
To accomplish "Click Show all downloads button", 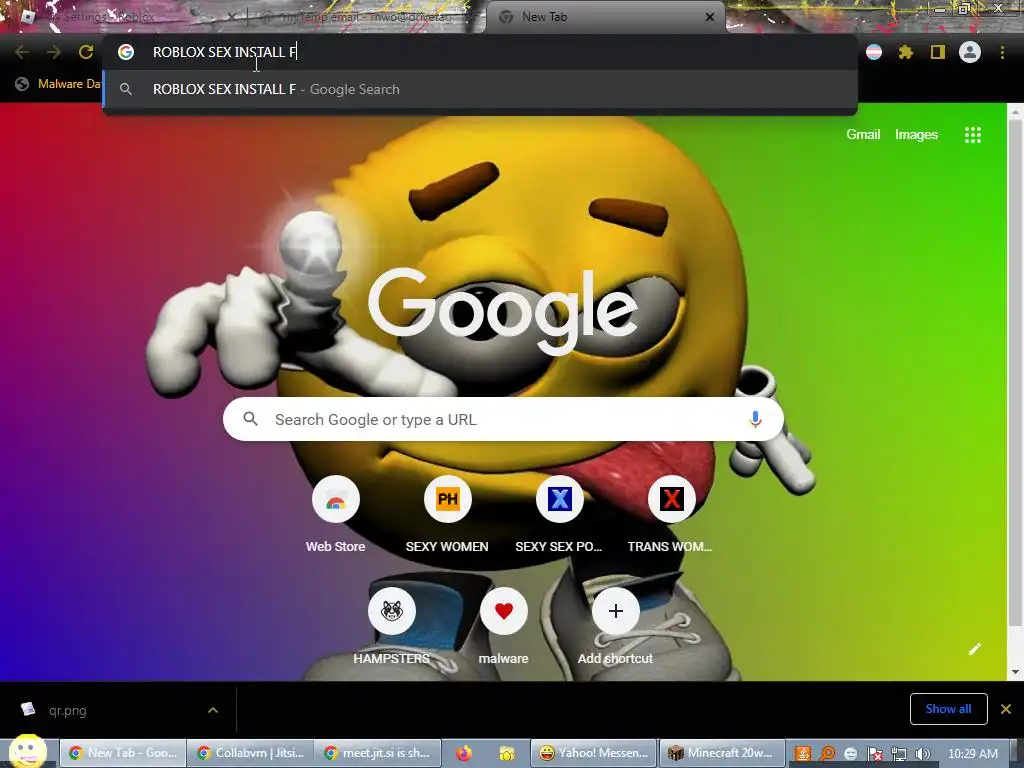I will click(x=948, y=709).
